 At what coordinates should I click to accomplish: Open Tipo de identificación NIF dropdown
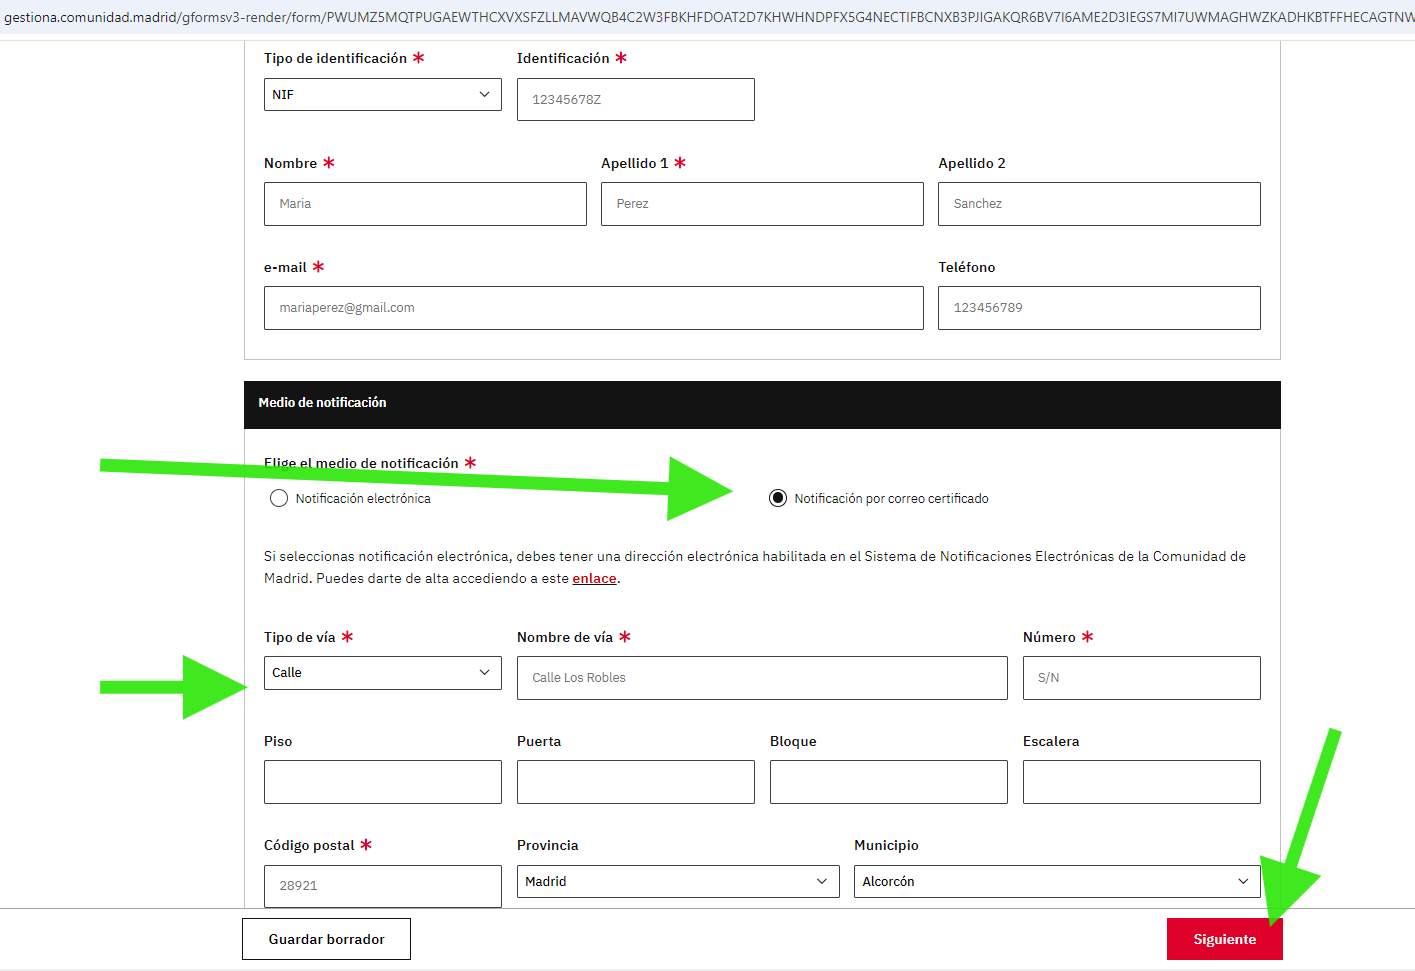click(x=382, y=95)
